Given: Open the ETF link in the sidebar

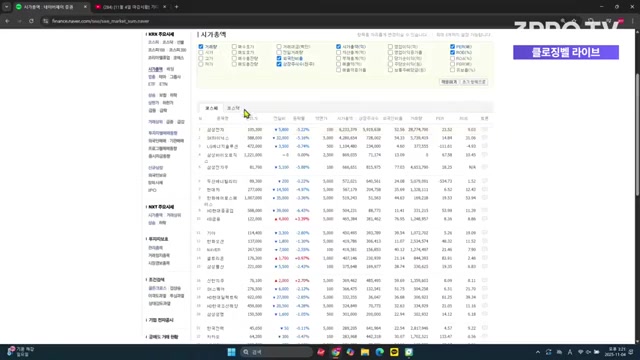Looking at the screenshot, I should (151, 84).
